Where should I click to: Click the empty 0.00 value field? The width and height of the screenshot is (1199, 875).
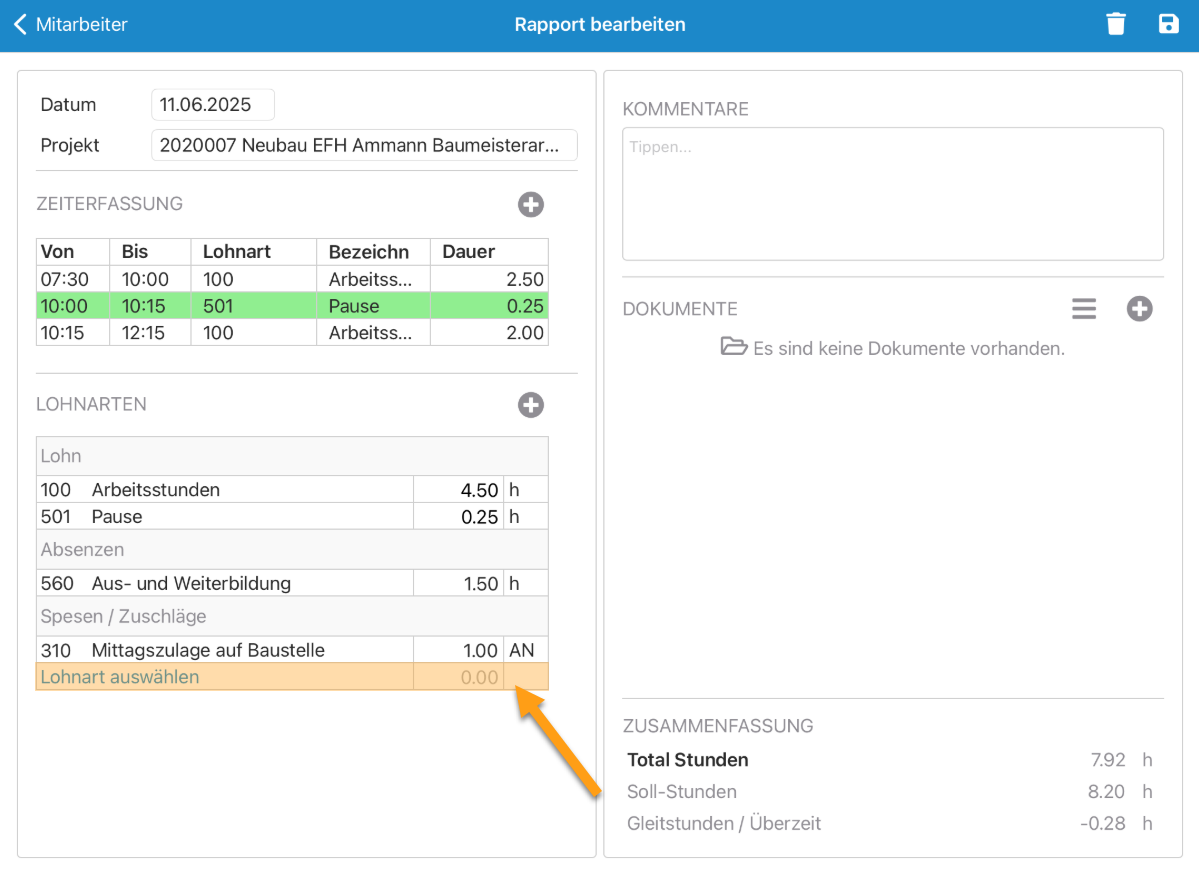tap(459, 677)
